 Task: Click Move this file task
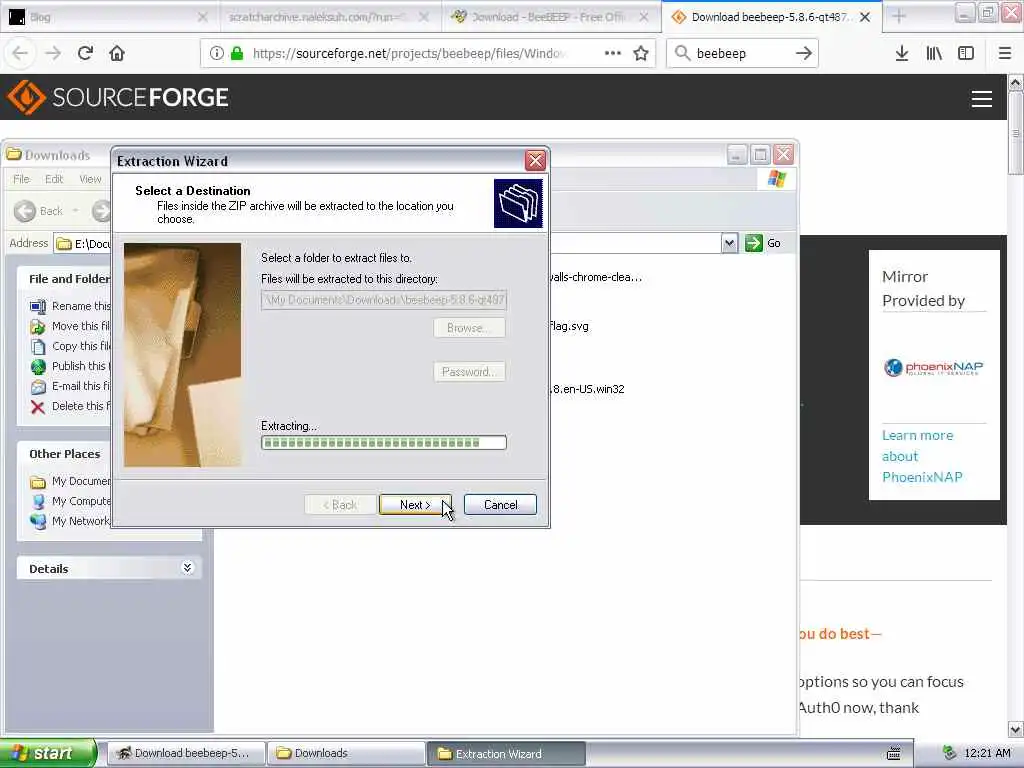point(71,326)
